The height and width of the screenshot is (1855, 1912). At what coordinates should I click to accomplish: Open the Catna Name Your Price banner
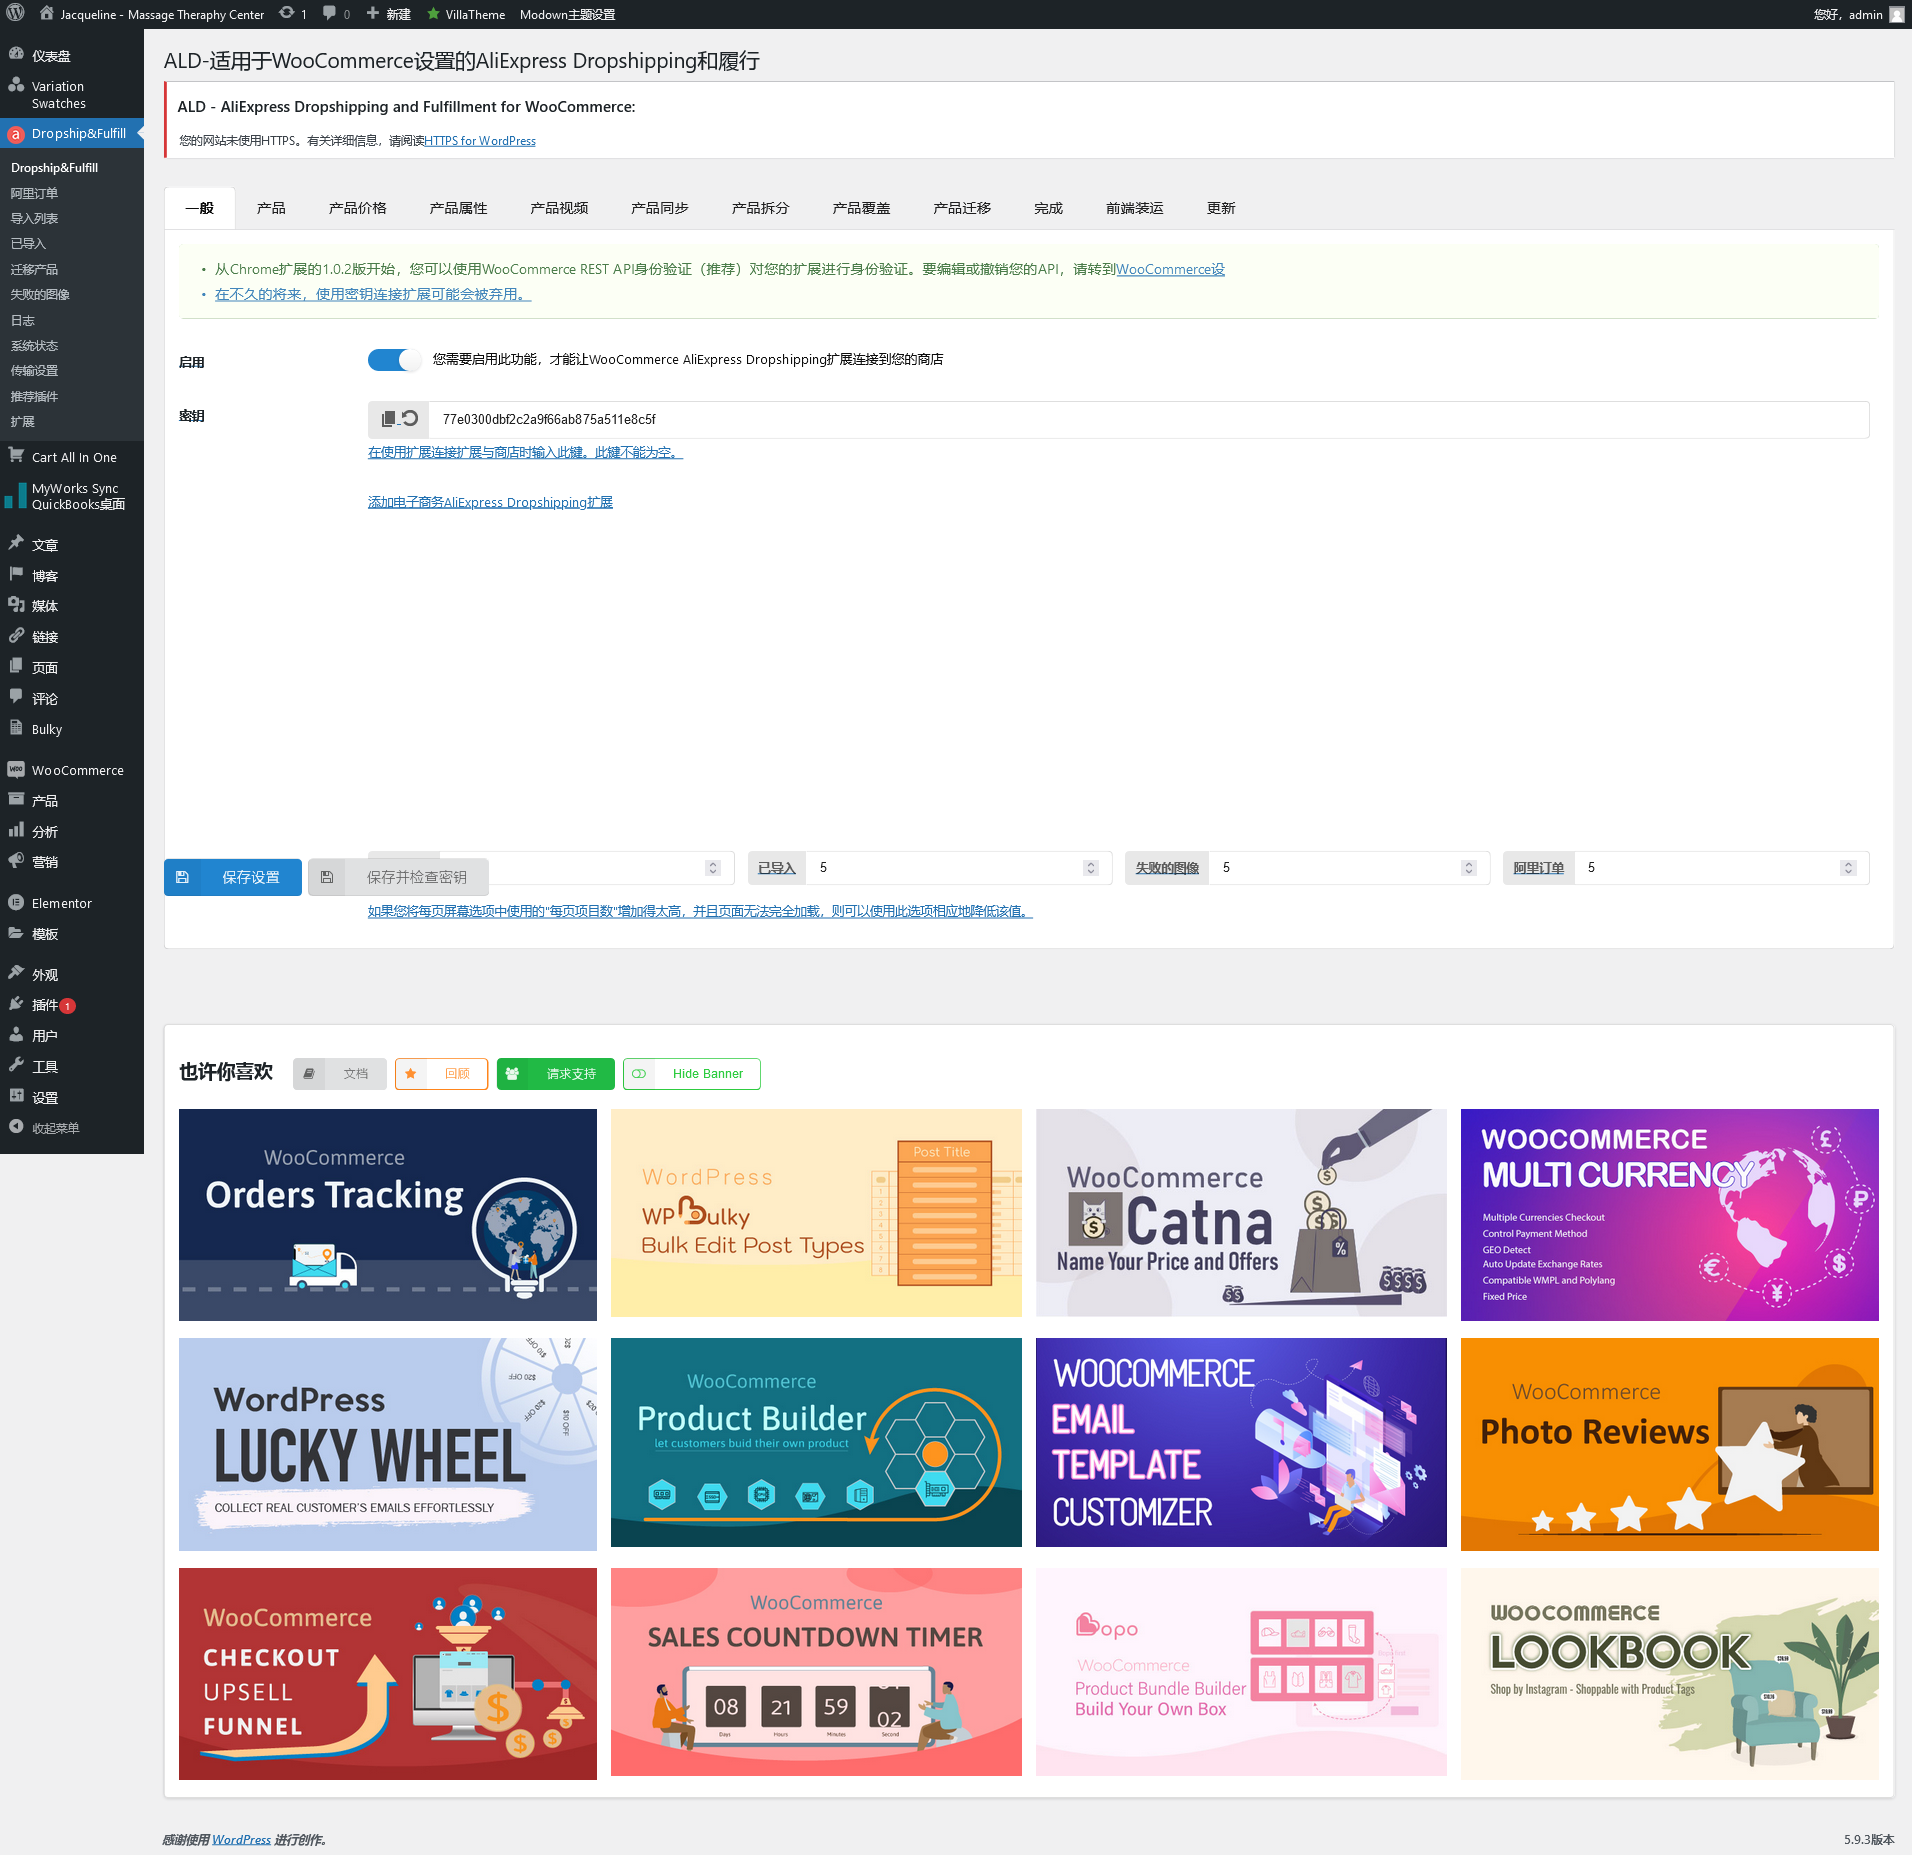point(1241,1212)
